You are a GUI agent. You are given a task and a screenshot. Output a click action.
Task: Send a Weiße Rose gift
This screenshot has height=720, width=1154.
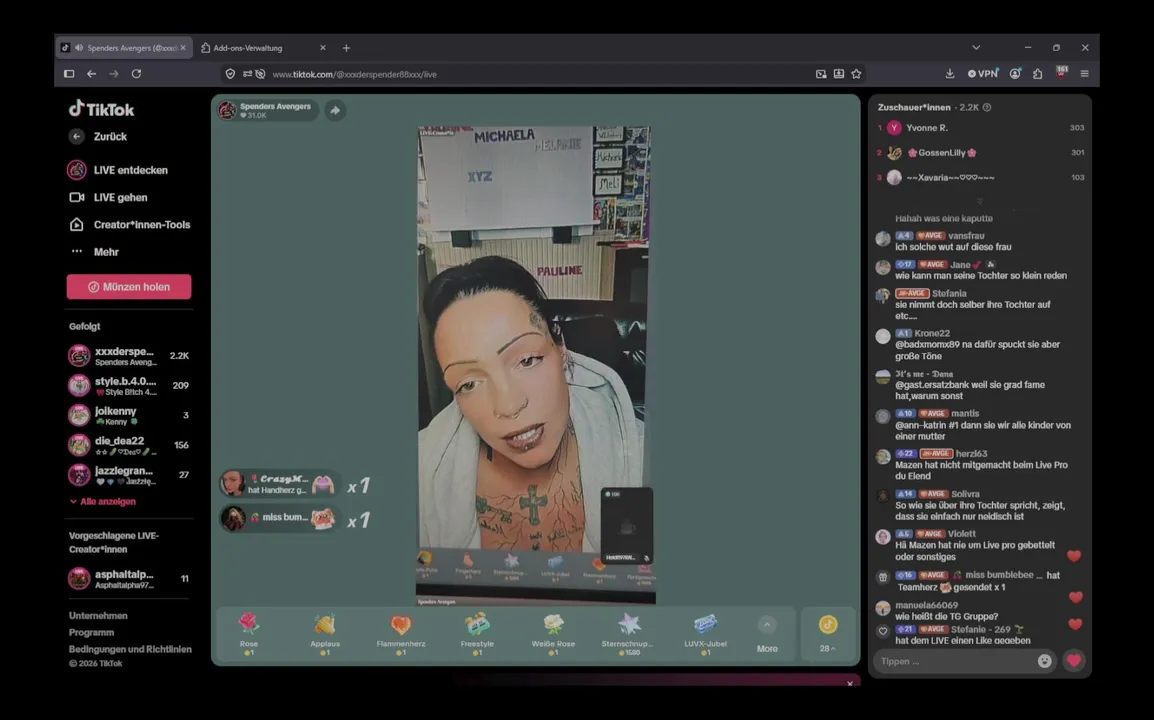click(553, 634)
